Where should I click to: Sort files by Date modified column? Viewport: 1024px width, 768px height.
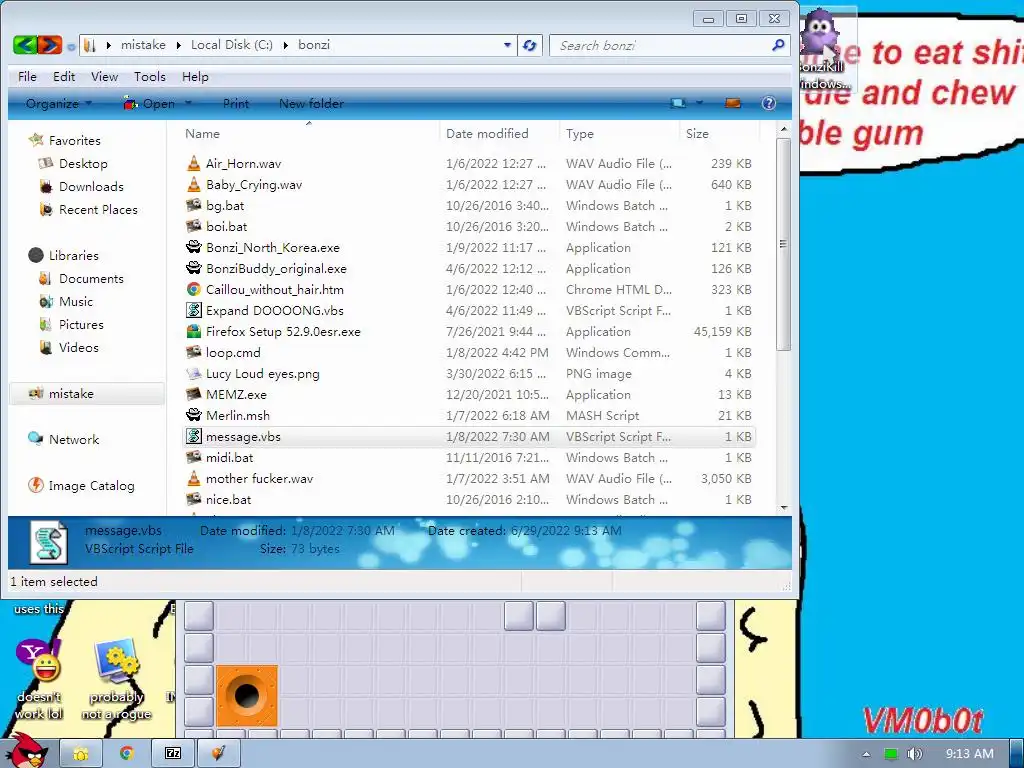[x=487, y=133]
